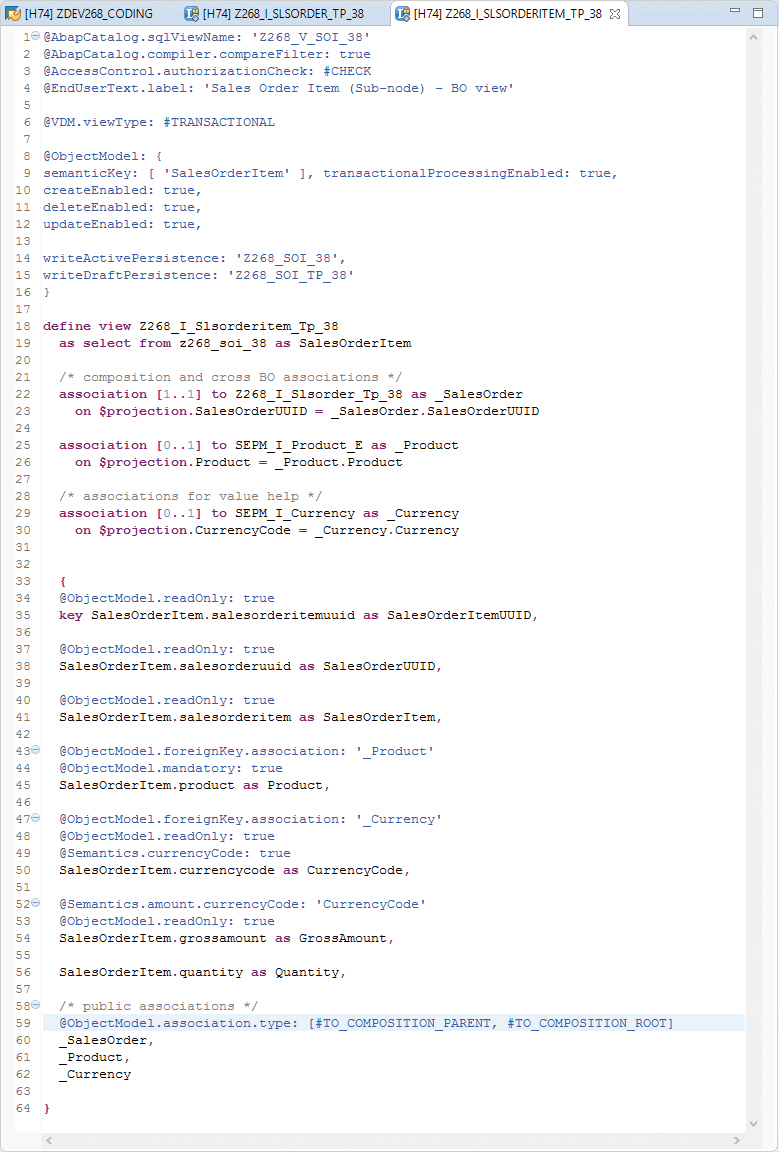Viewport: 779px width, 1152px height.
Task: Close the Z268_I_SLSORDERITEM_TP_38 tab
Action: pyautogui.click(x=615, y=13)
